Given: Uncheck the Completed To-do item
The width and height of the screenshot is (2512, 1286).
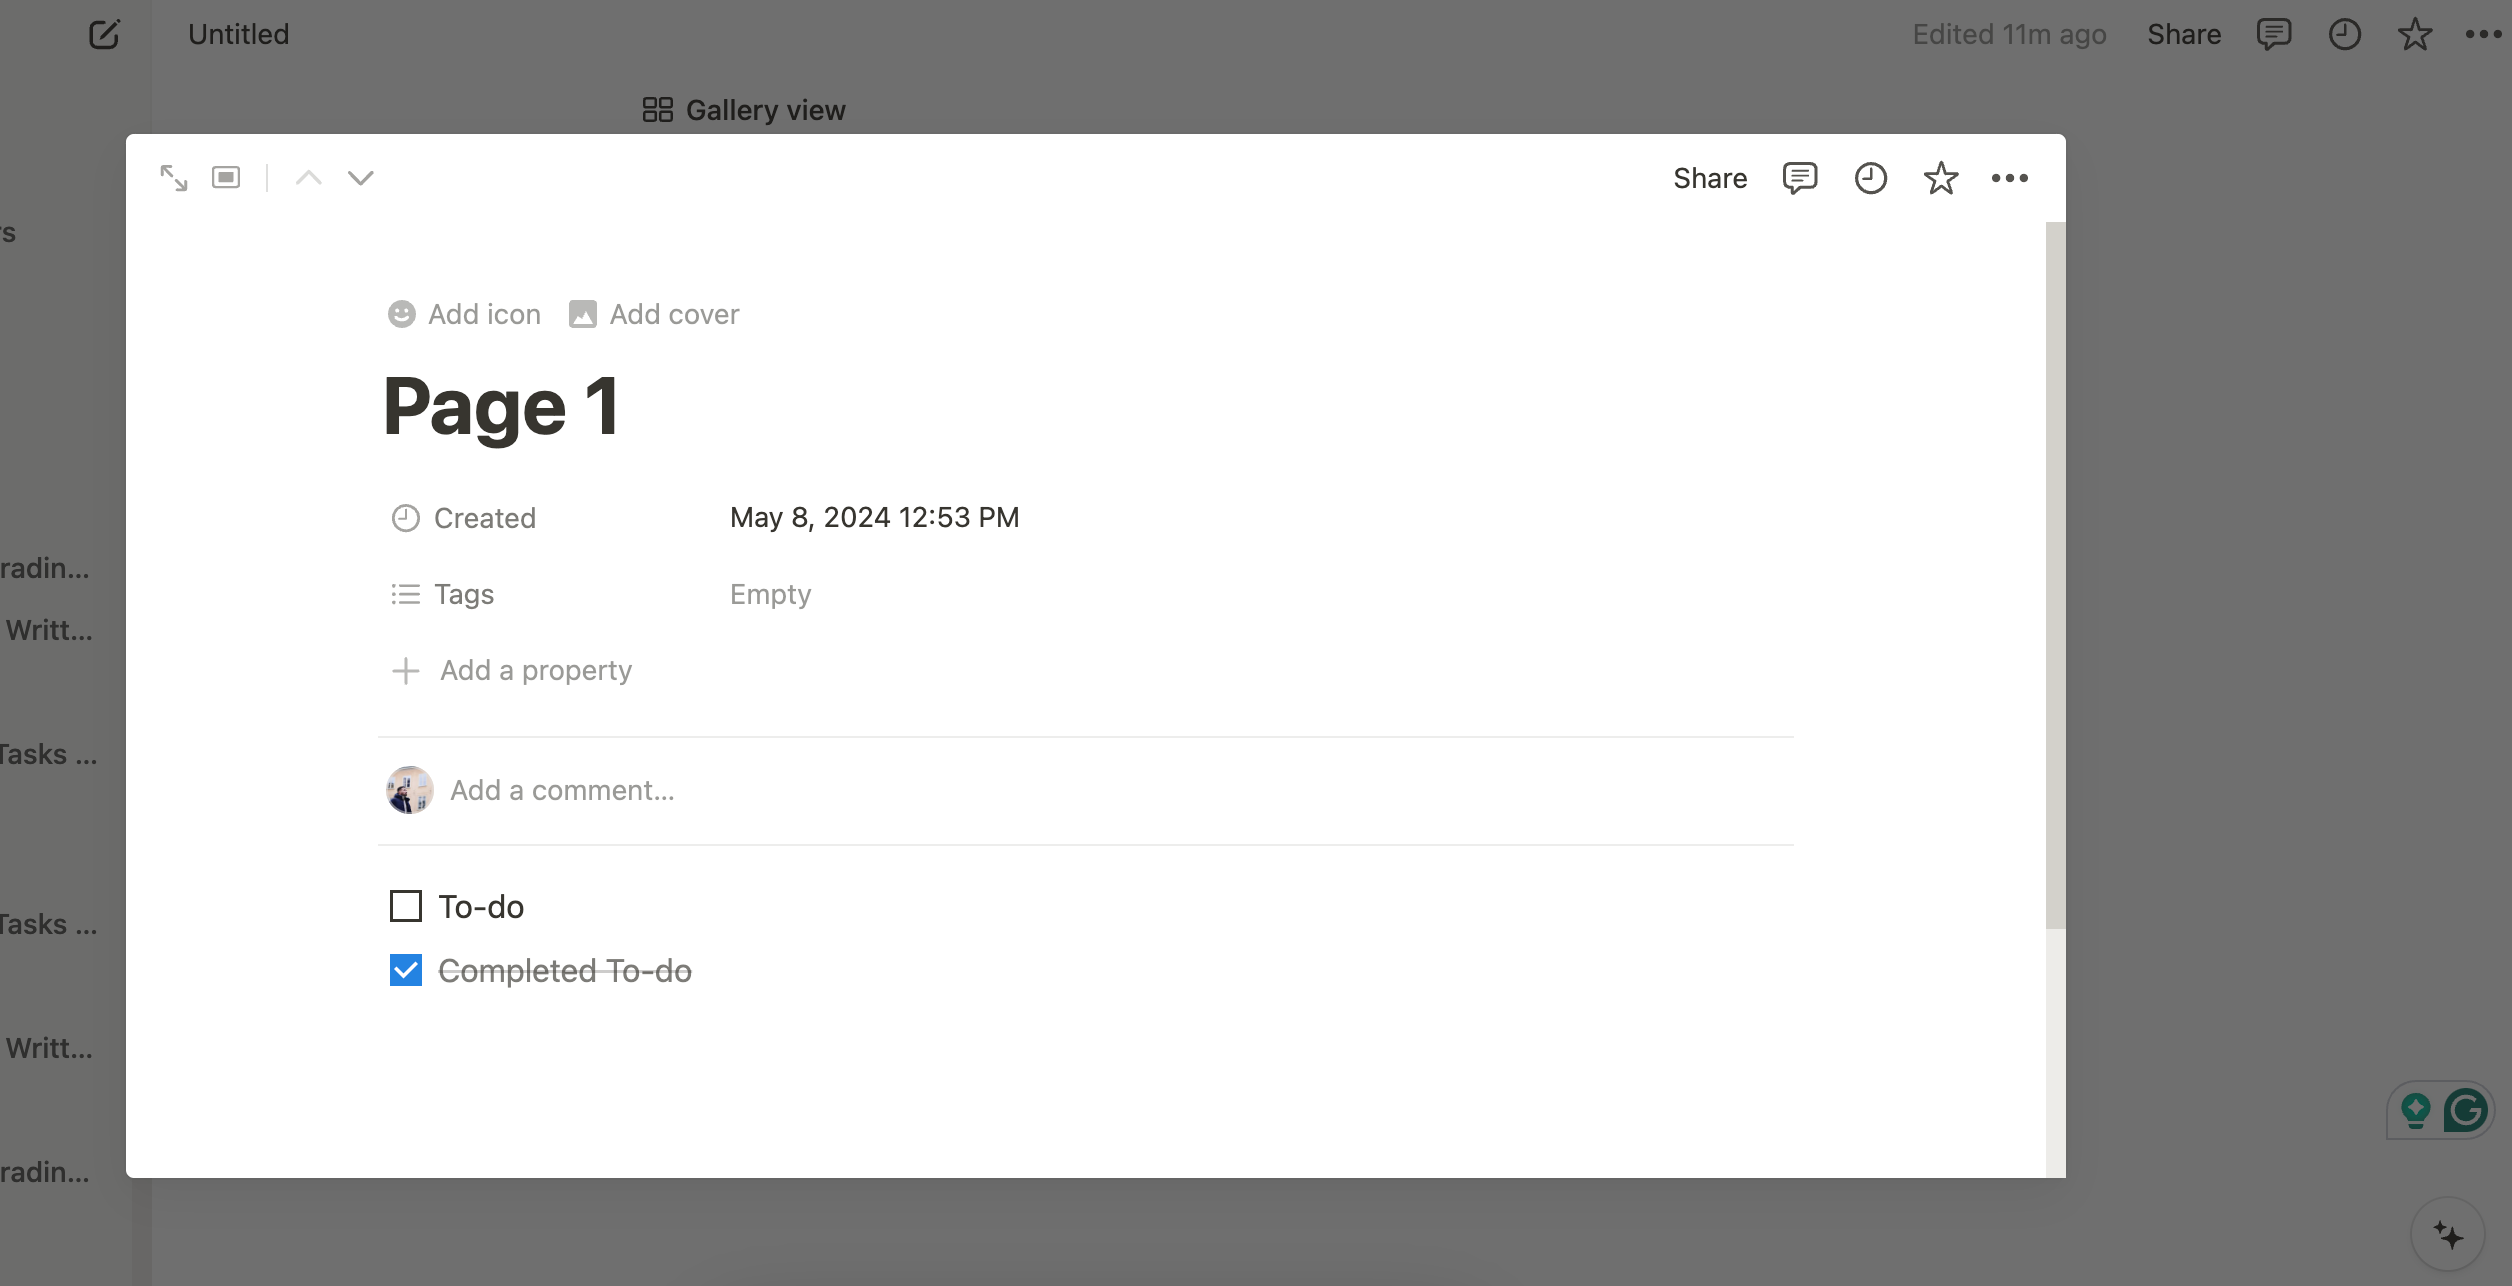Looking at the screenshot, I should [x=404, y=969].
